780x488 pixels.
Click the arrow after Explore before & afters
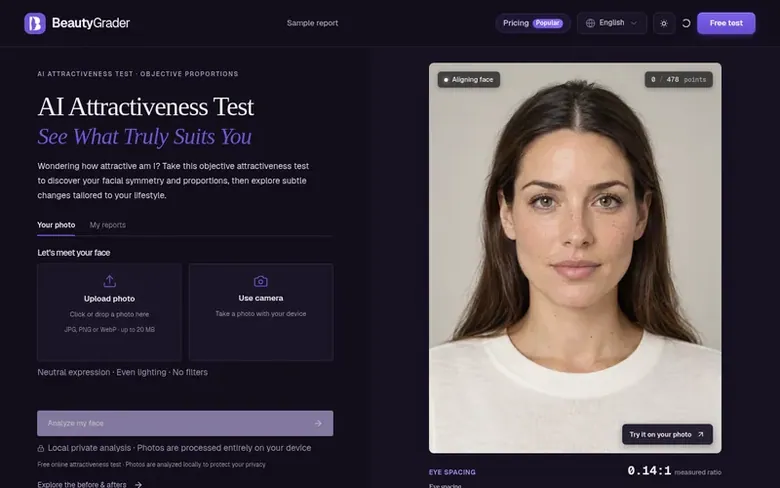[138, 485]
